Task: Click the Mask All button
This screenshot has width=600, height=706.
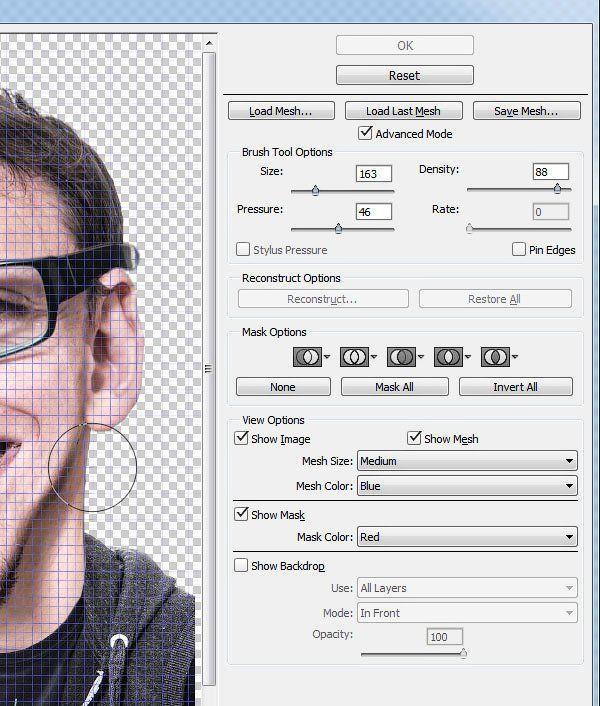Action: [395, 387]
